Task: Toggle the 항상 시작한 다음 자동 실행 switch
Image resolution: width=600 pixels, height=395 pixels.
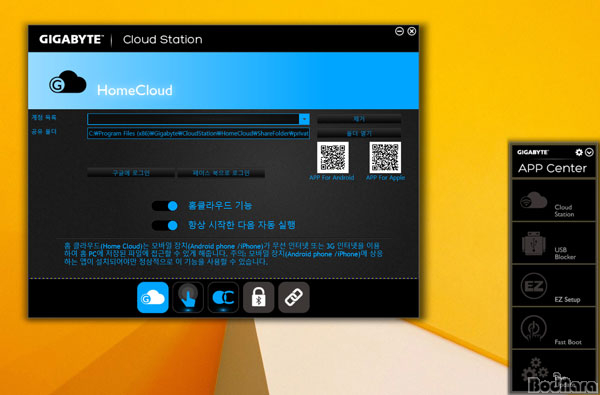Action: click(165, 225)
